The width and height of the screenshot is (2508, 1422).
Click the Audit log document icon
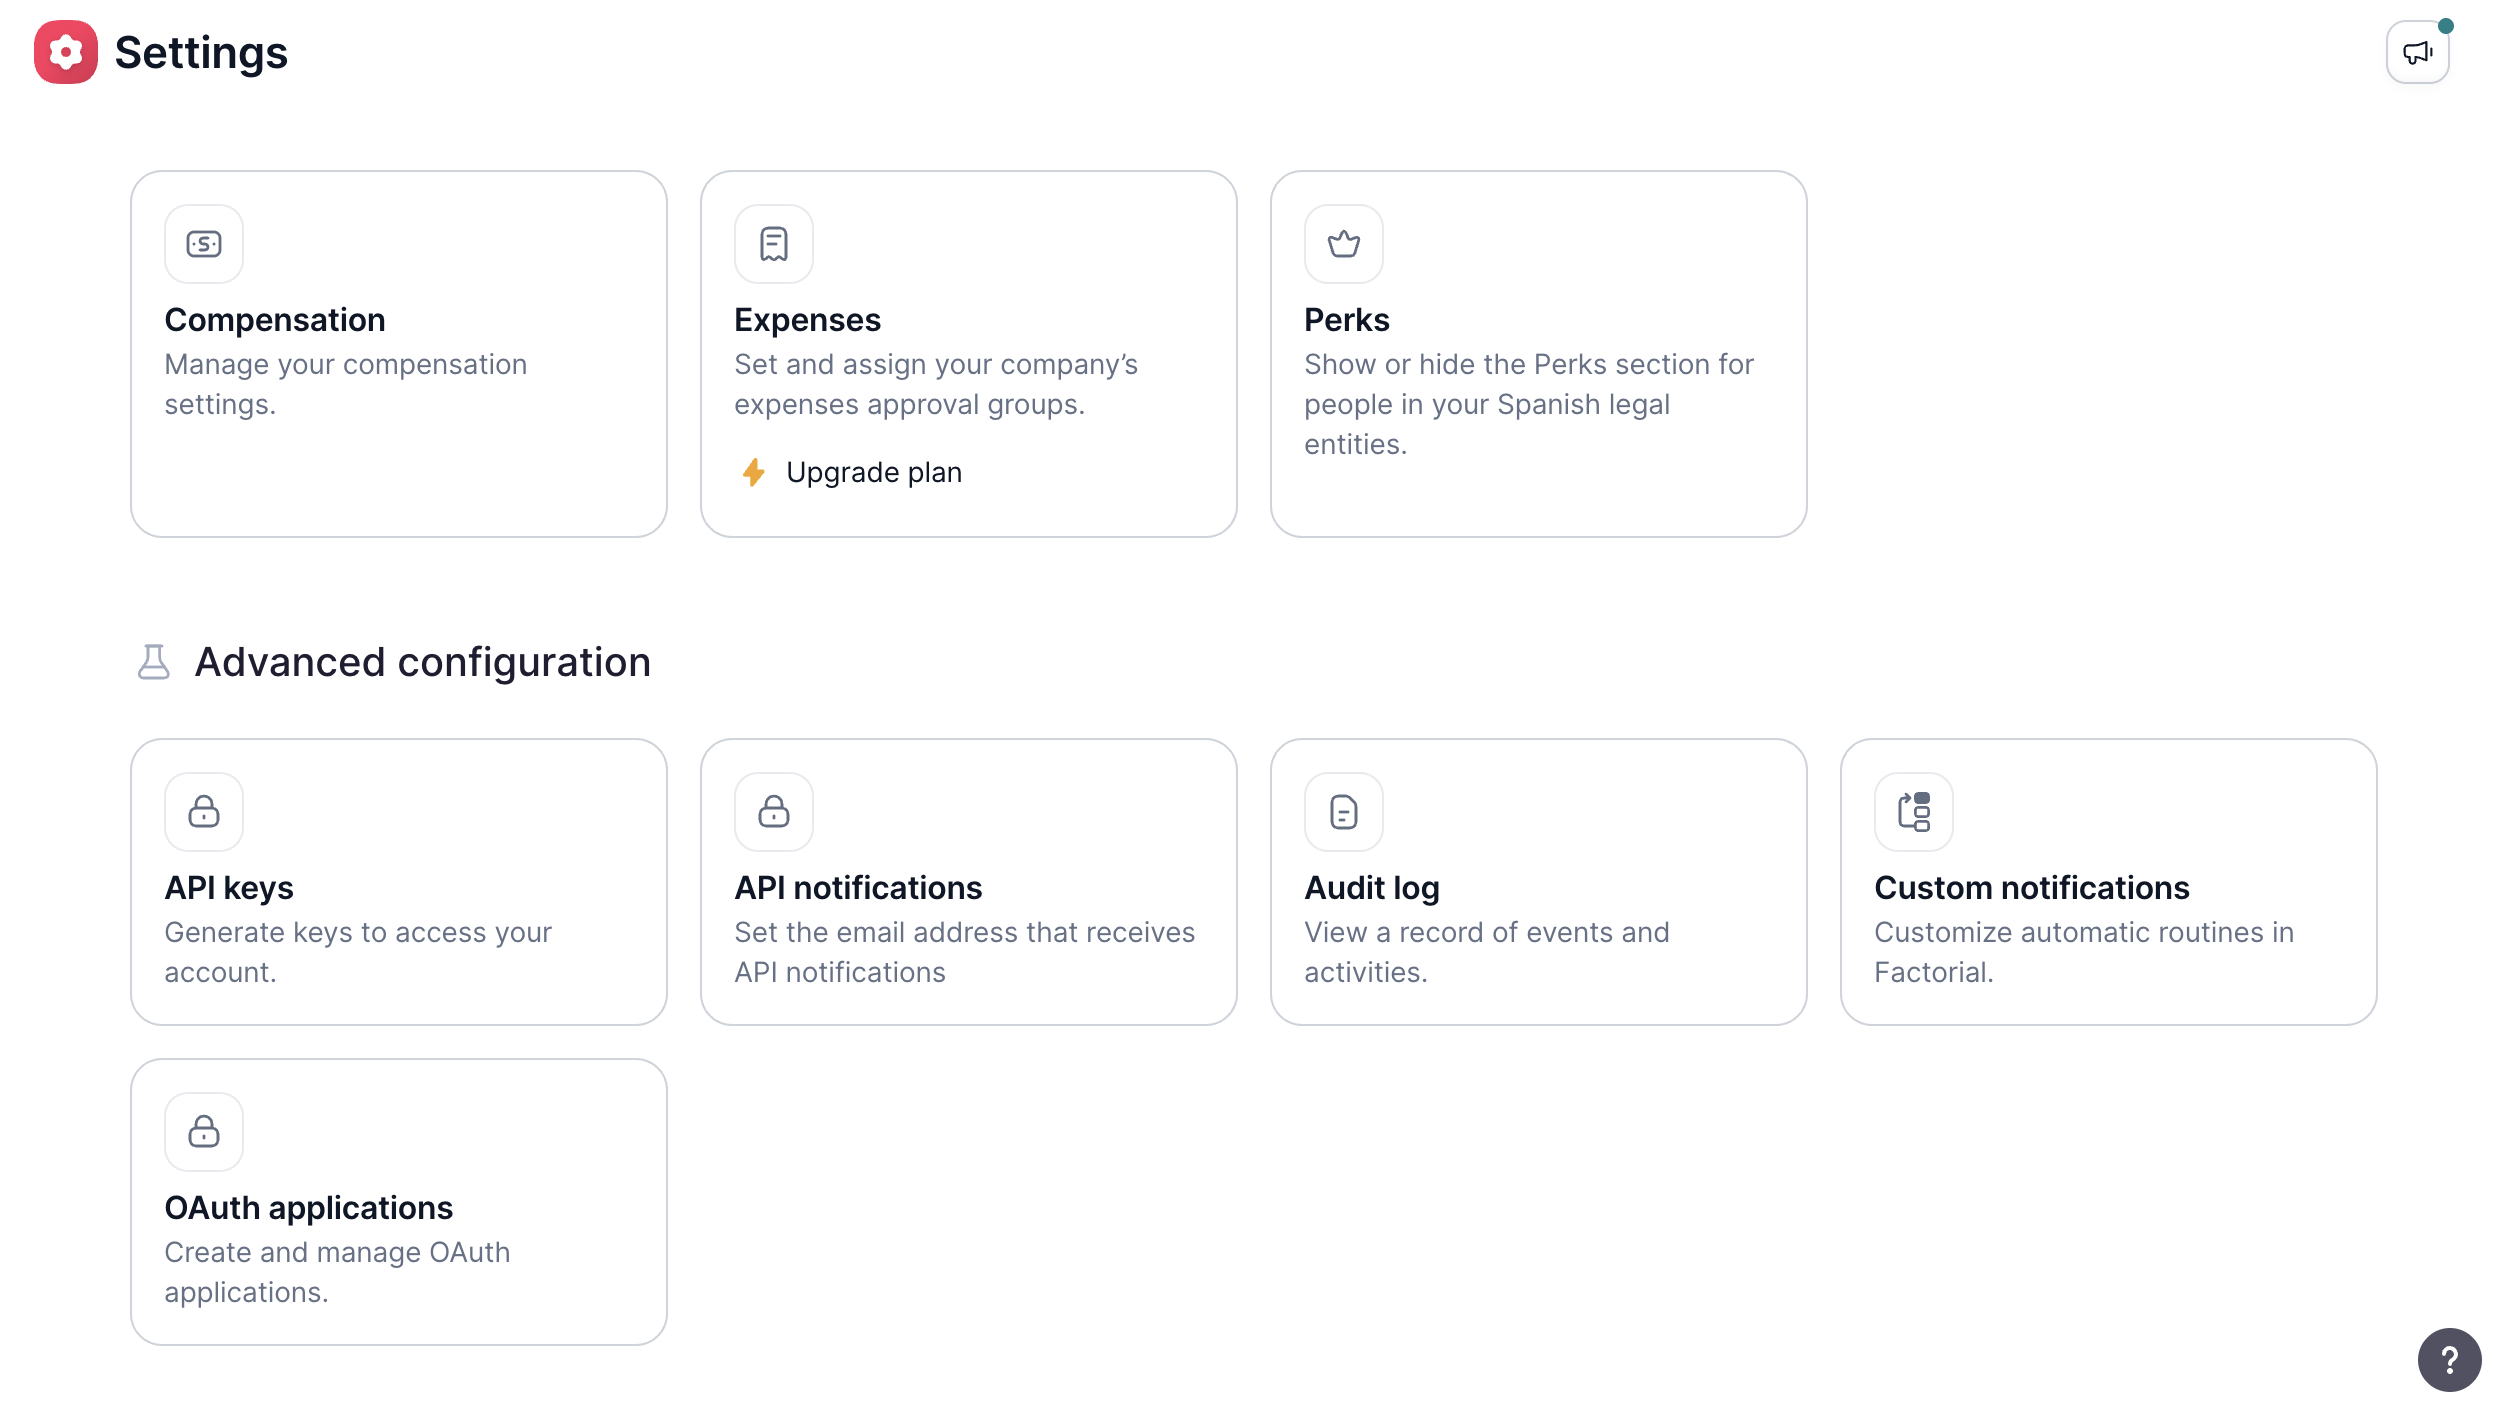tap(1344, 812)
